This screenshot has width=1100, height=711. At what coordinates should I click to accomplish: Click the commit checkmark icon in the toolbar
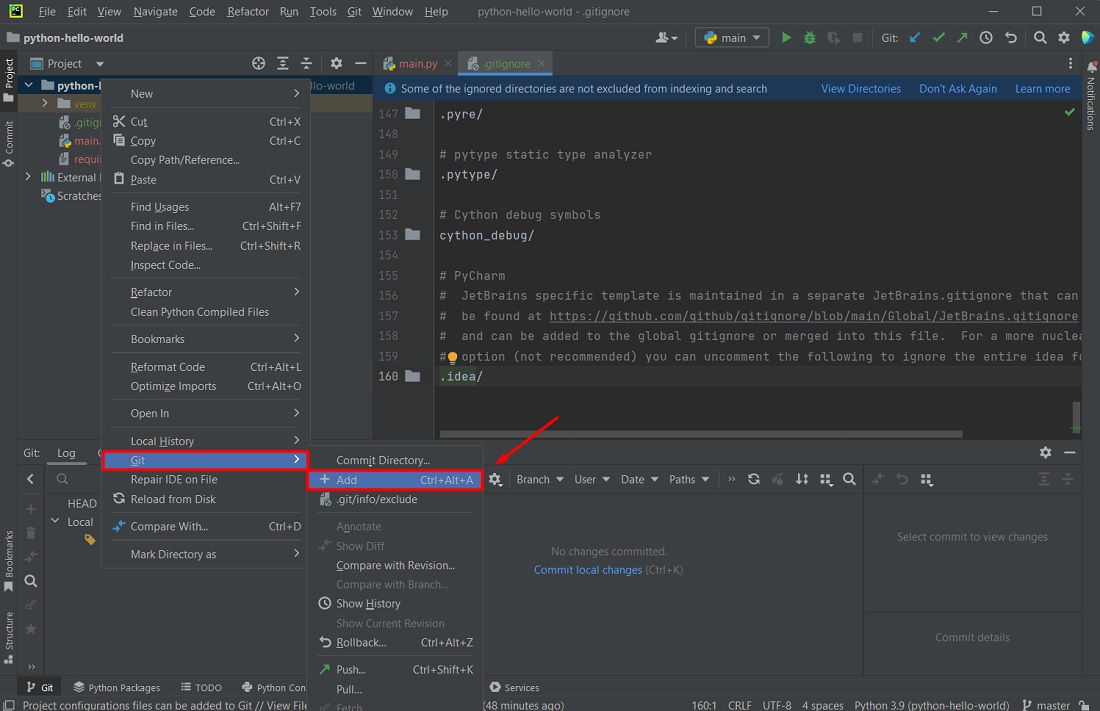[x=938, y=37]
